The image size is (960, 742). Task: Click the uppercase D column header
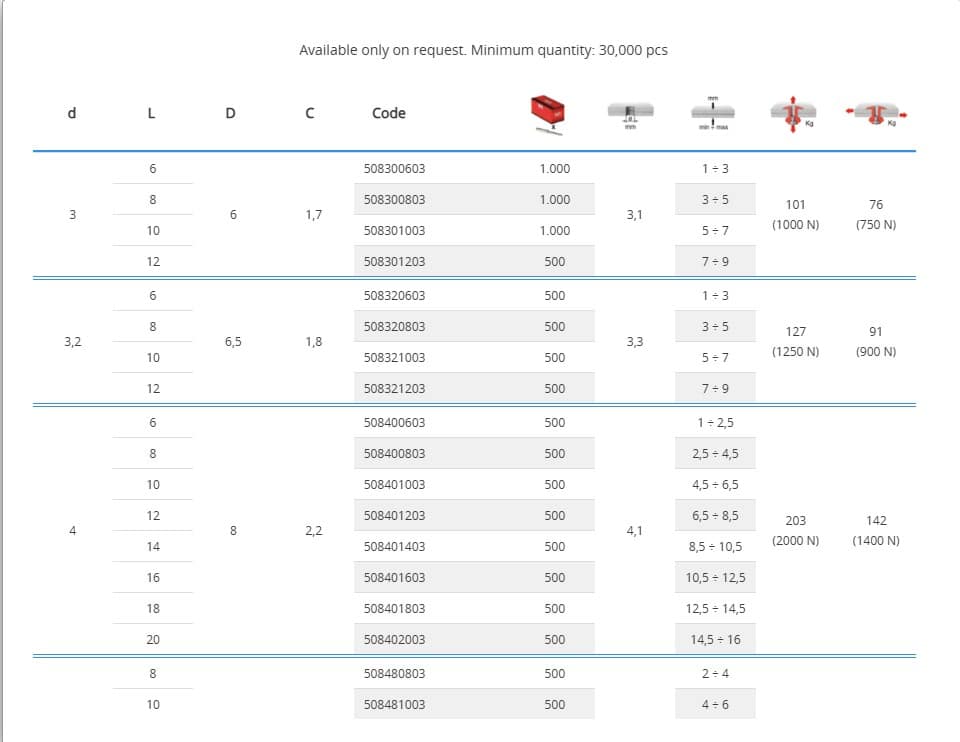(x=231, y=113)
